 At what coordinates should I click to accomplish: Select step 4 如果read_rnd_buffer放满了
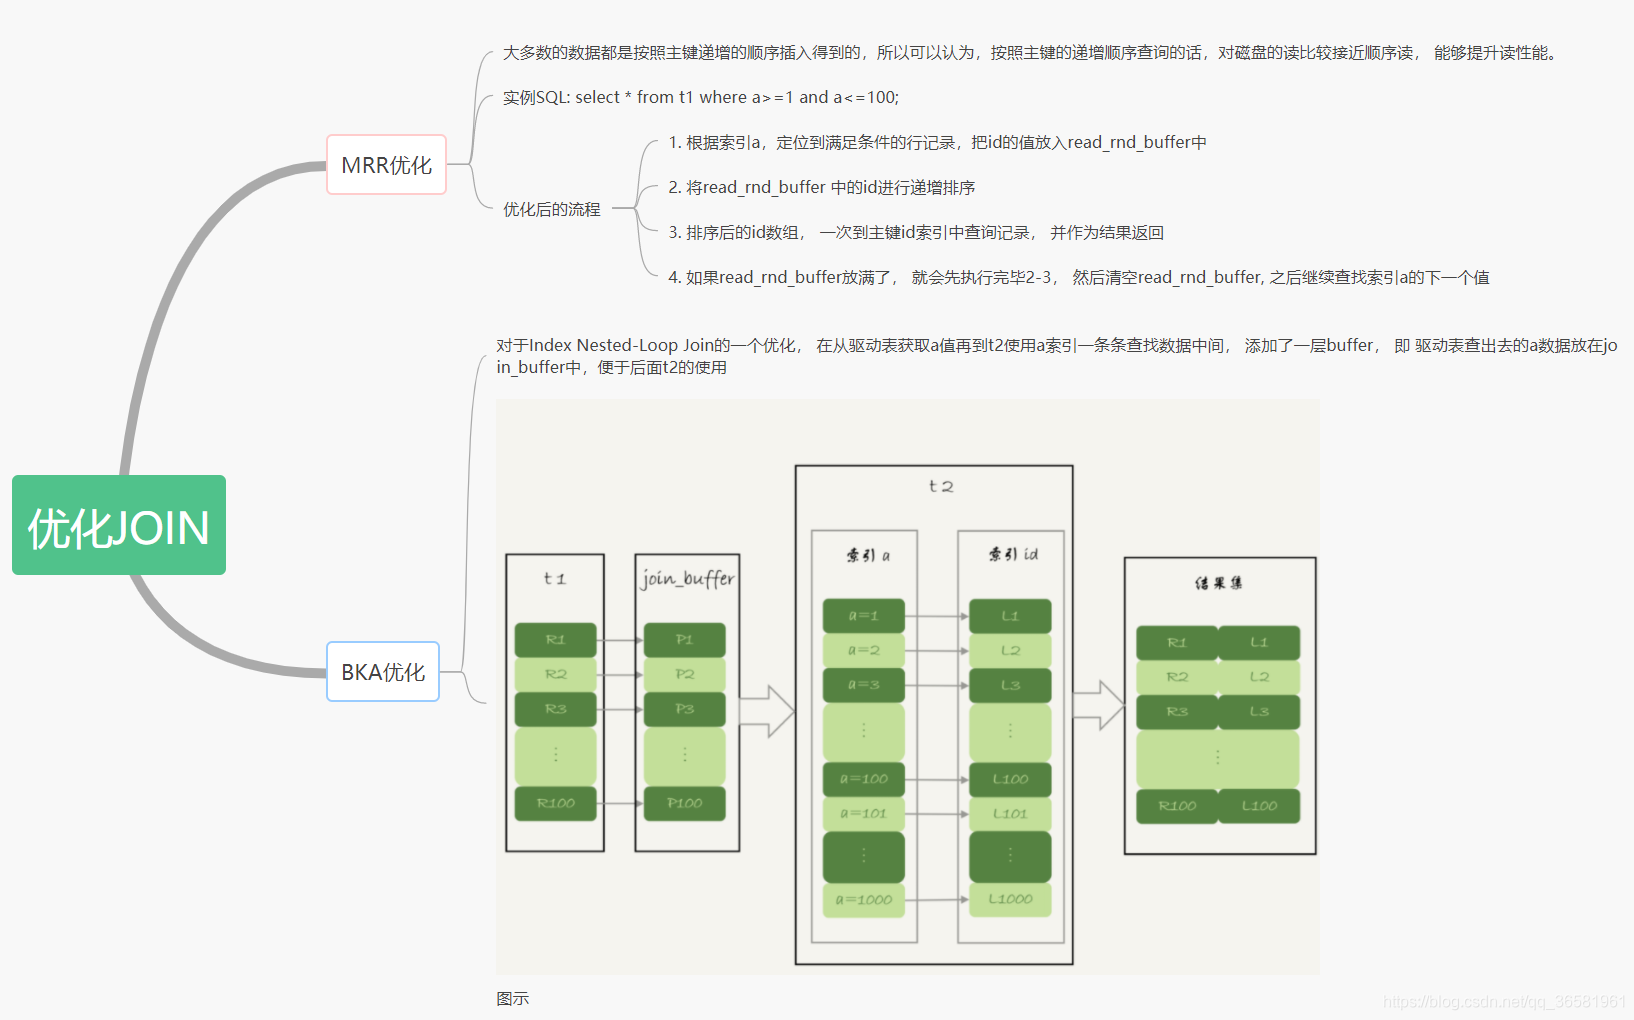point(1079,277)
